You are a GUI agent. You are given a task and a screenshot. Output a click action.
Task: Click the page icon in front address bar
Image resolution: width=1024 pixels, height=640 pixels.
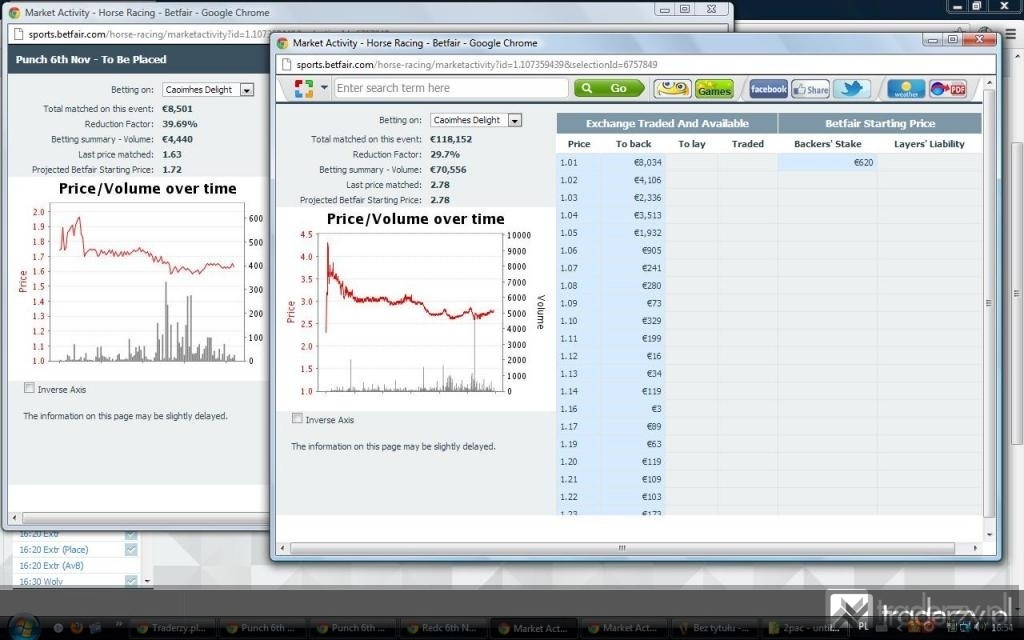[x=286, y=65]
